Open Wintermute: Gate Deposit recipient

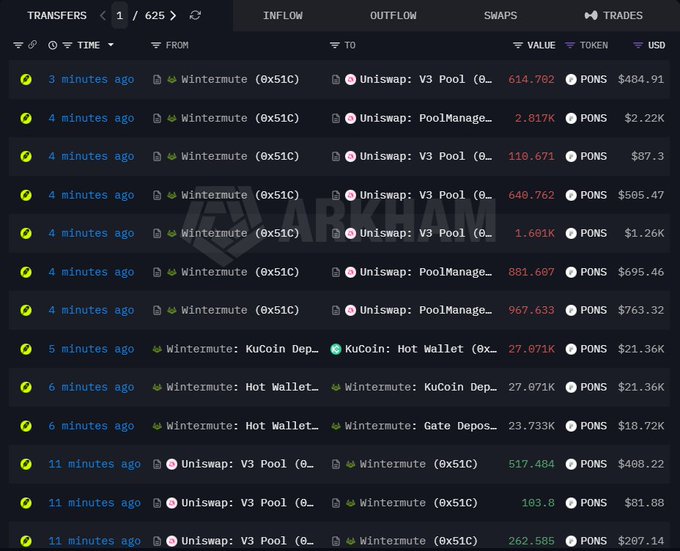tap(421, 426)
